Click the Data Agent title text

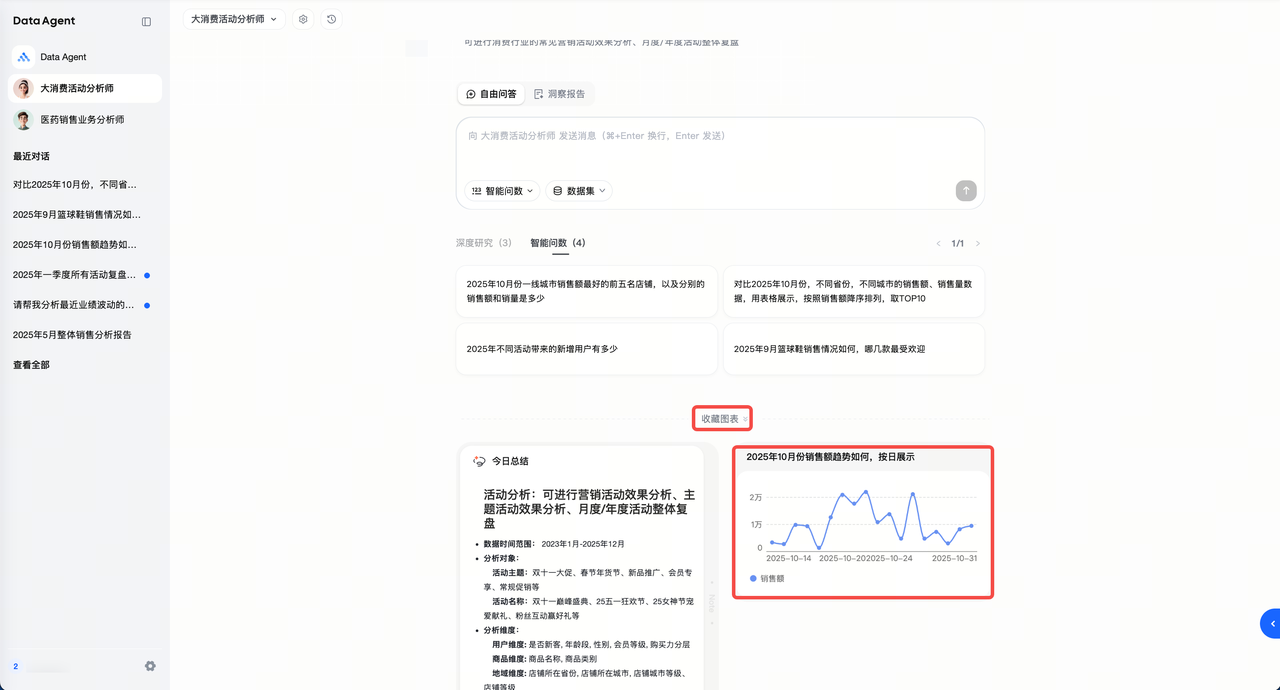tap(44, 21)
